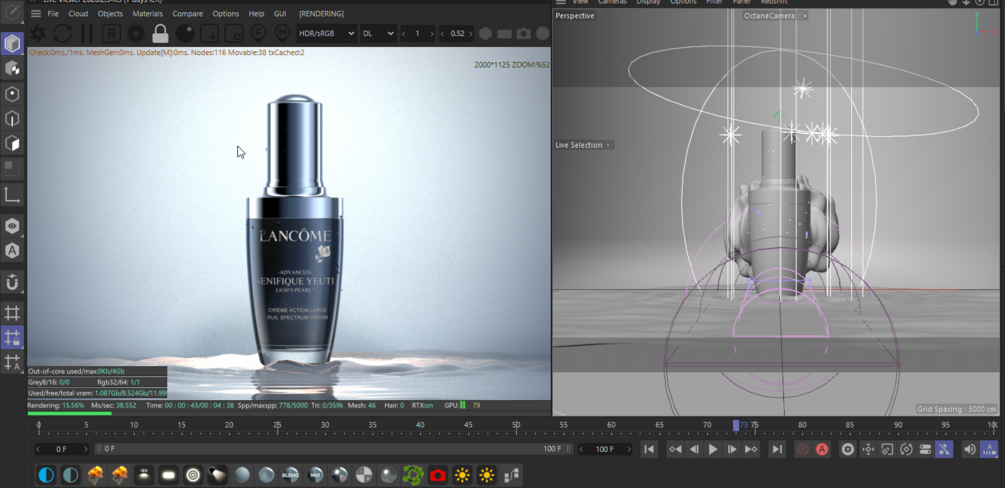Open the HDR/sRGB color space dropdown

[328, 33]
